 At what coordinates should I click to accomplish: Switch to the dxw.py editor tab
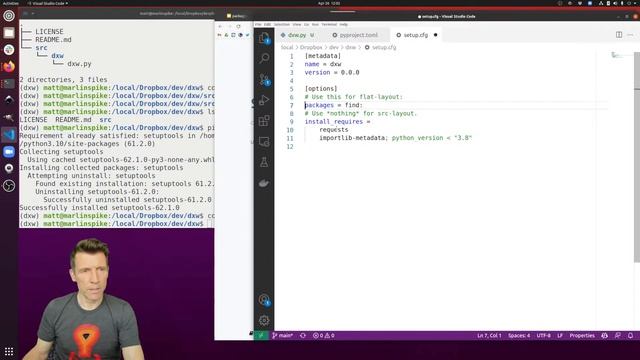pyautogui.click(x=297, y=35)
